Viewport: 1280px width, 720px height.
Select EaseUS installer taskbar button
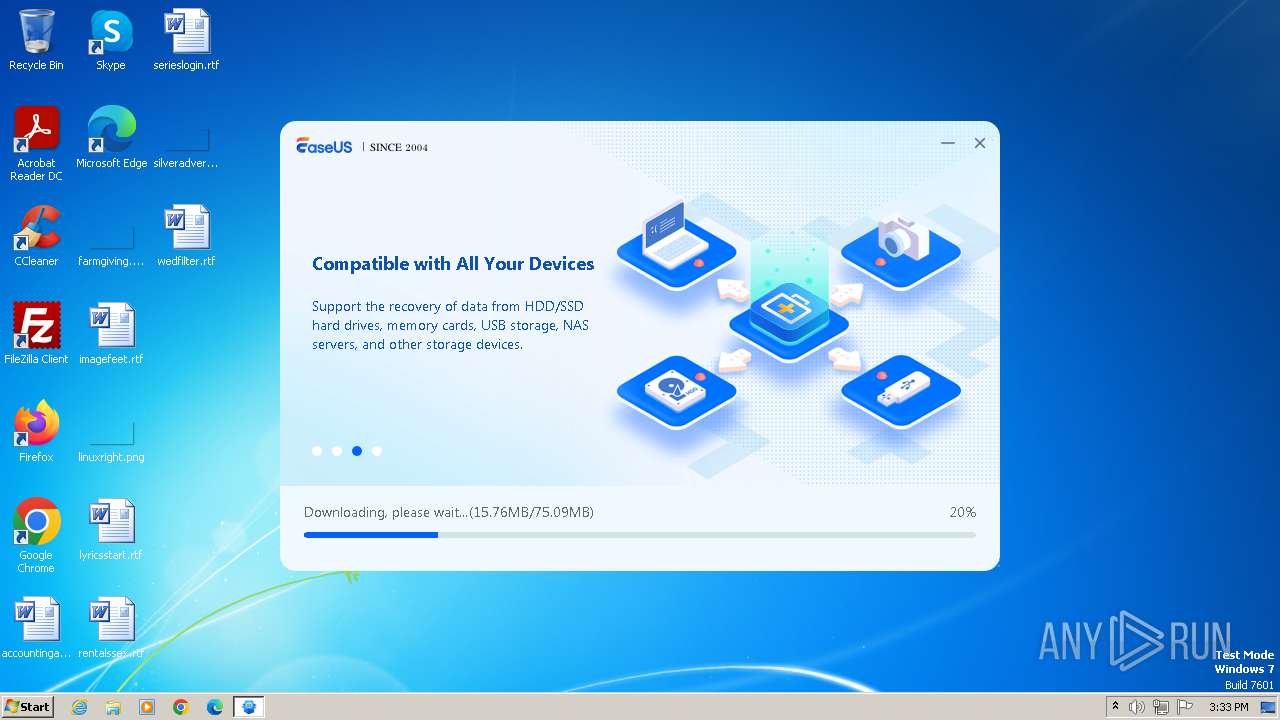coord(249,707)
